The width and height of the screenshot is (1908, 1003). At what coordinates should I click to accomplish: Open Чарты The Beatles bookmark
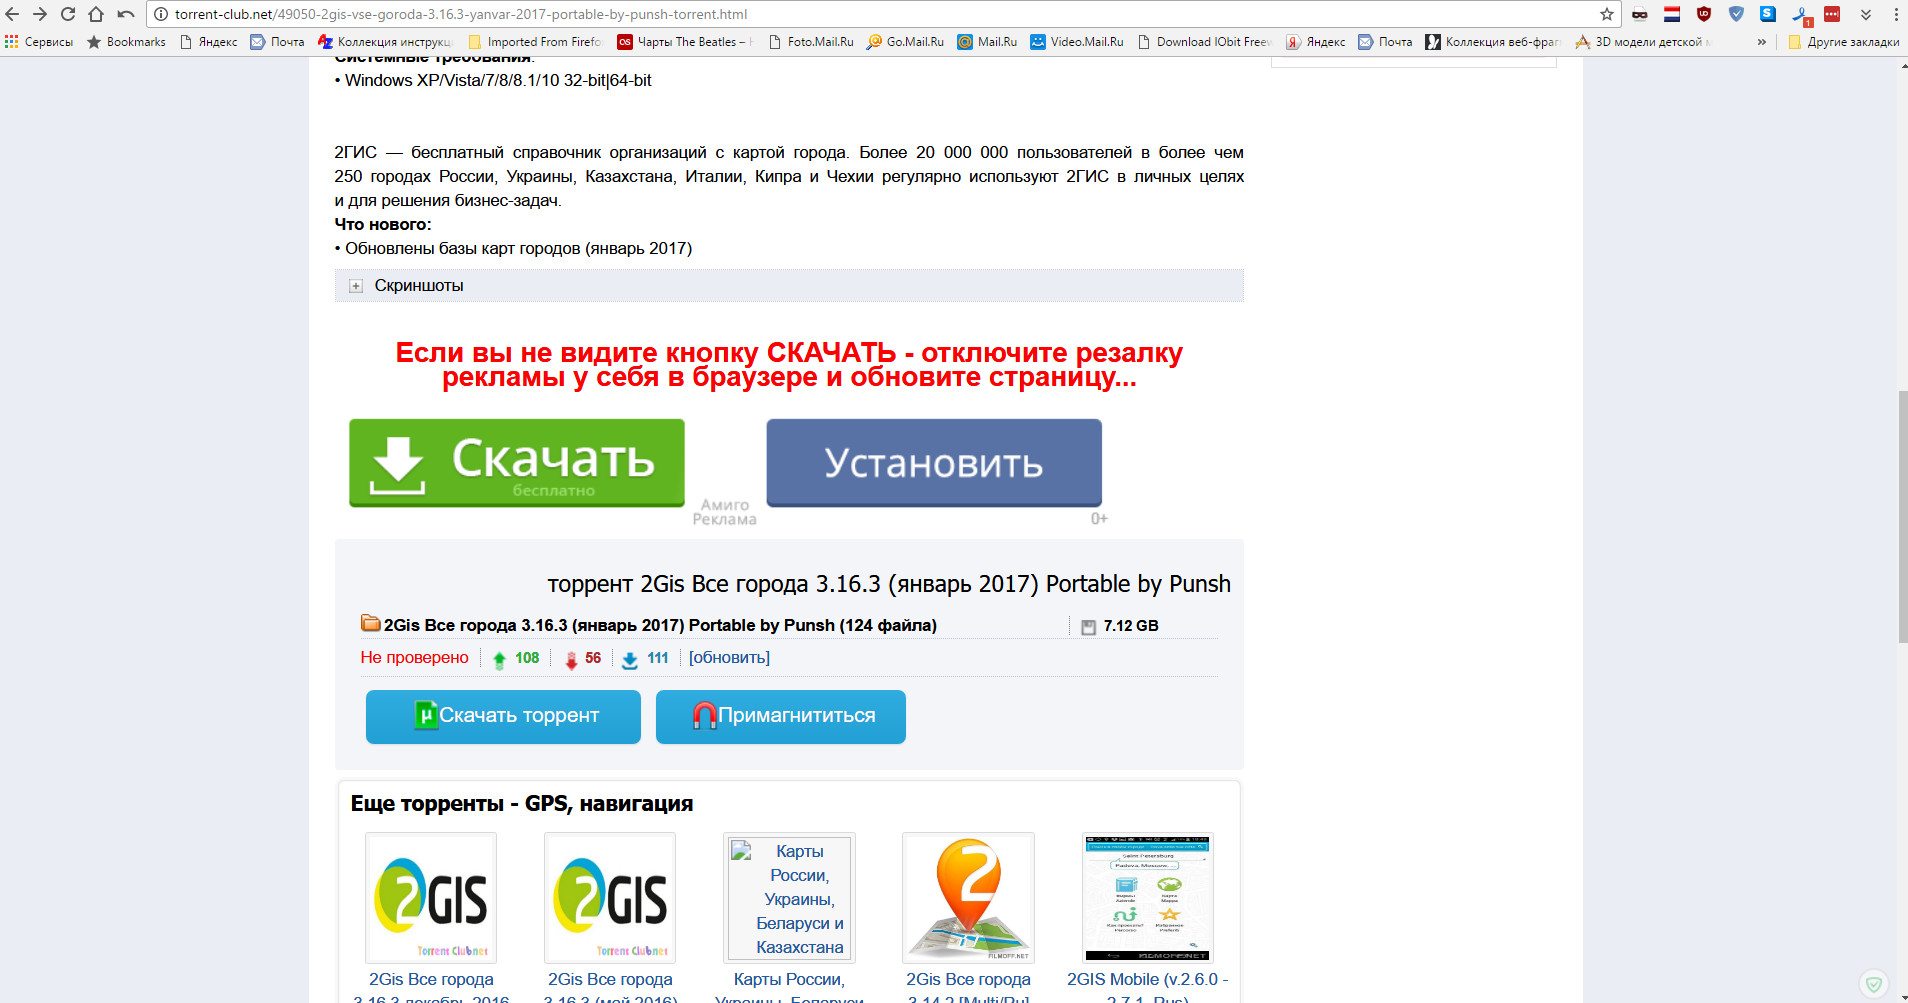(685, 42)
